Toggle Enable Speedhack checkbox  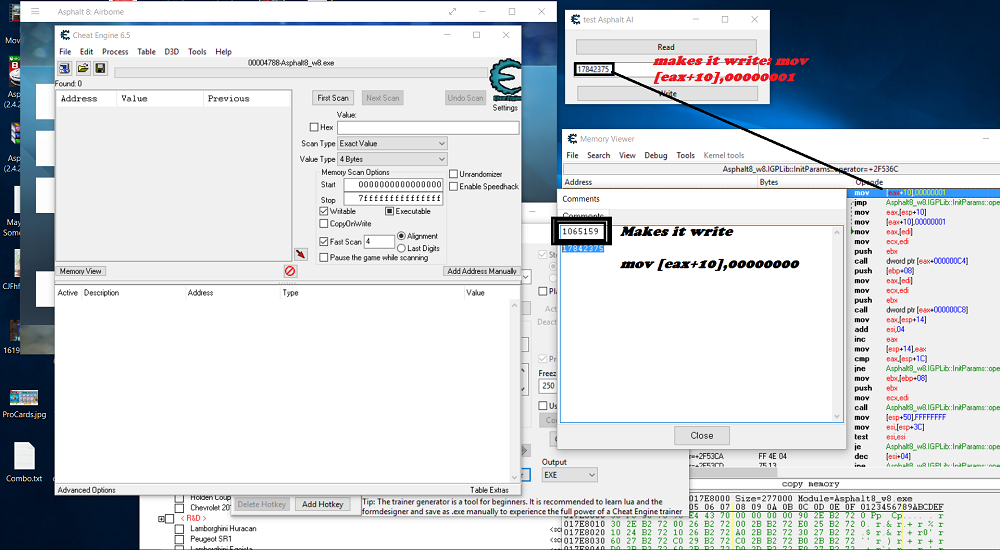tap(453, 186)
